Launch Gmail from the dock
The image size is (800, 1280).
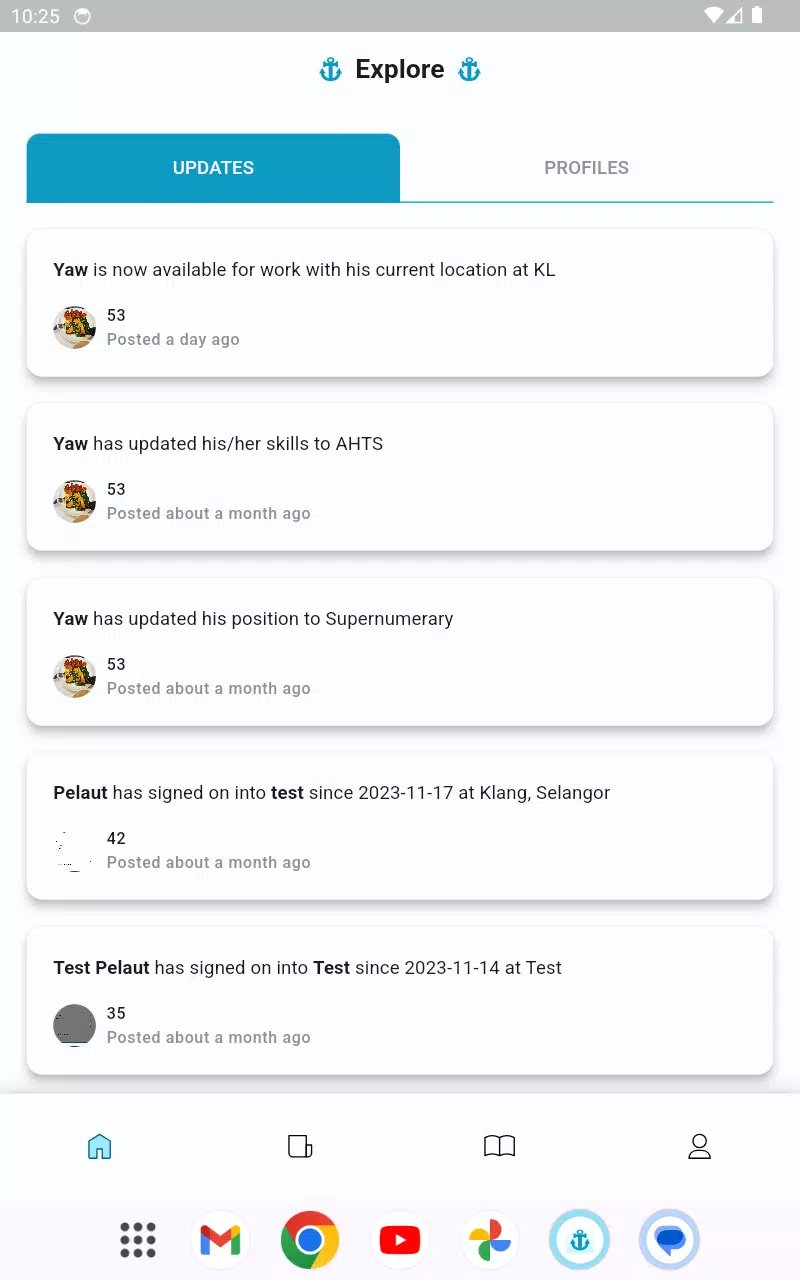pyautogui.click(x=220, y=1240)
